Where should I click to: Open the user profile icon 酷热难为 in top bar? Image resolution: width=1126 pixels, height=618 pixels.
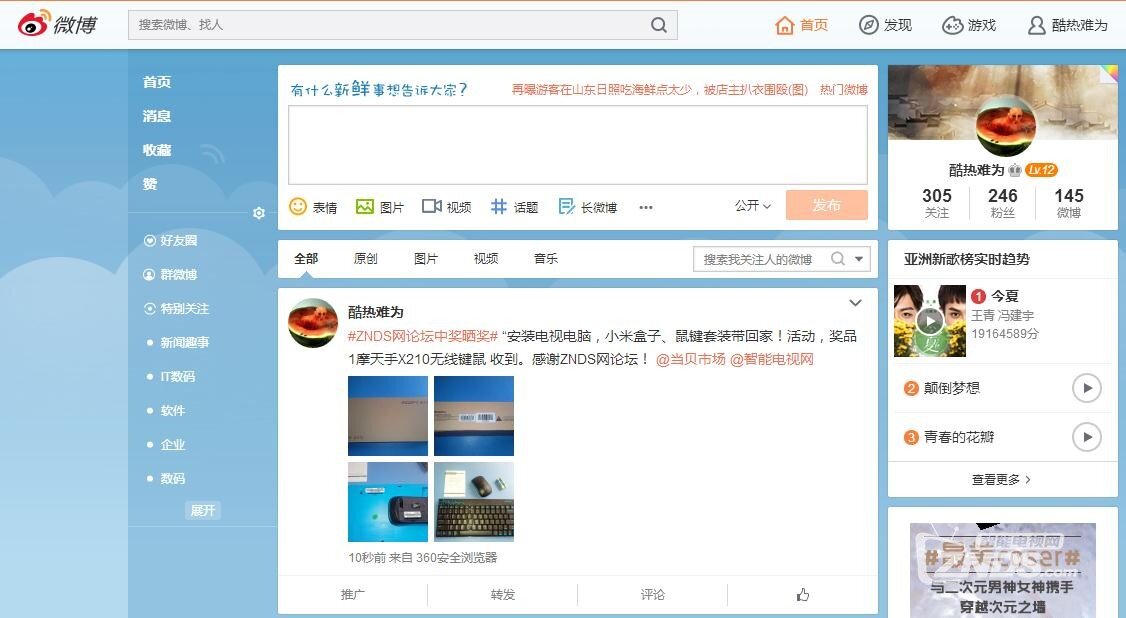click(x=1036, y=26)
